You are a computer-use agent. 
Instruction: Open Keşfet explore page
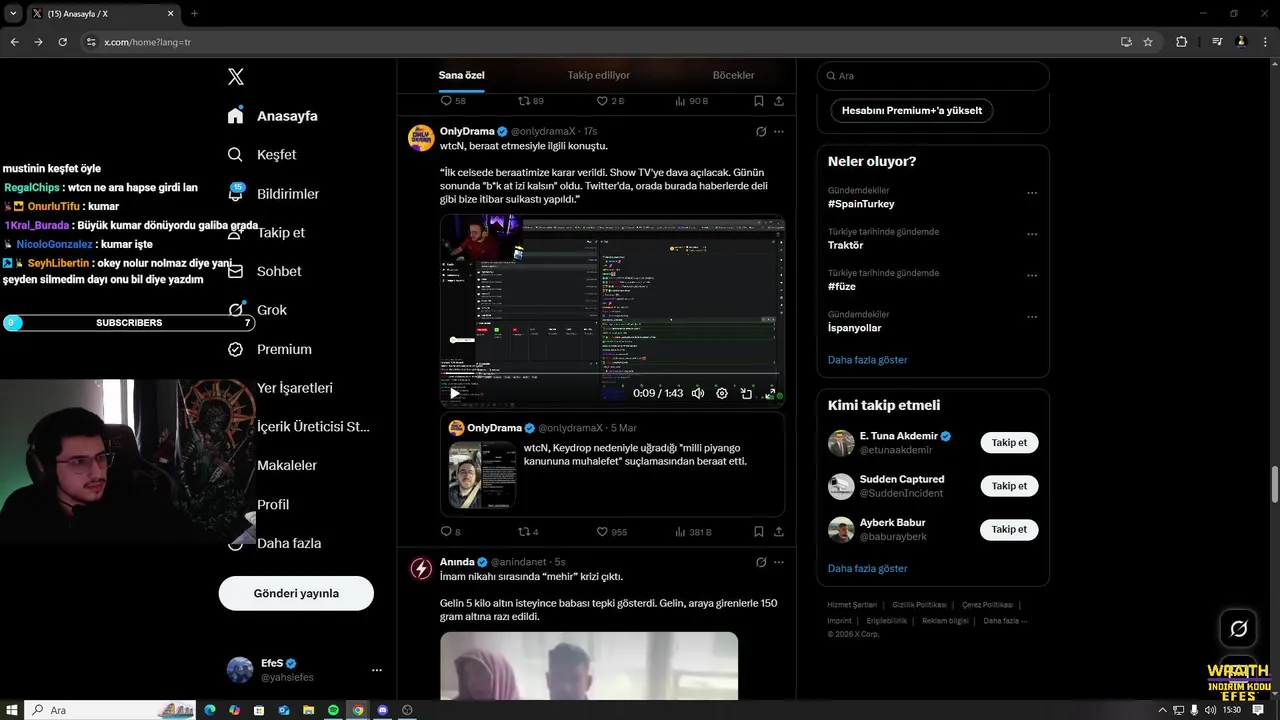(262, 155)
